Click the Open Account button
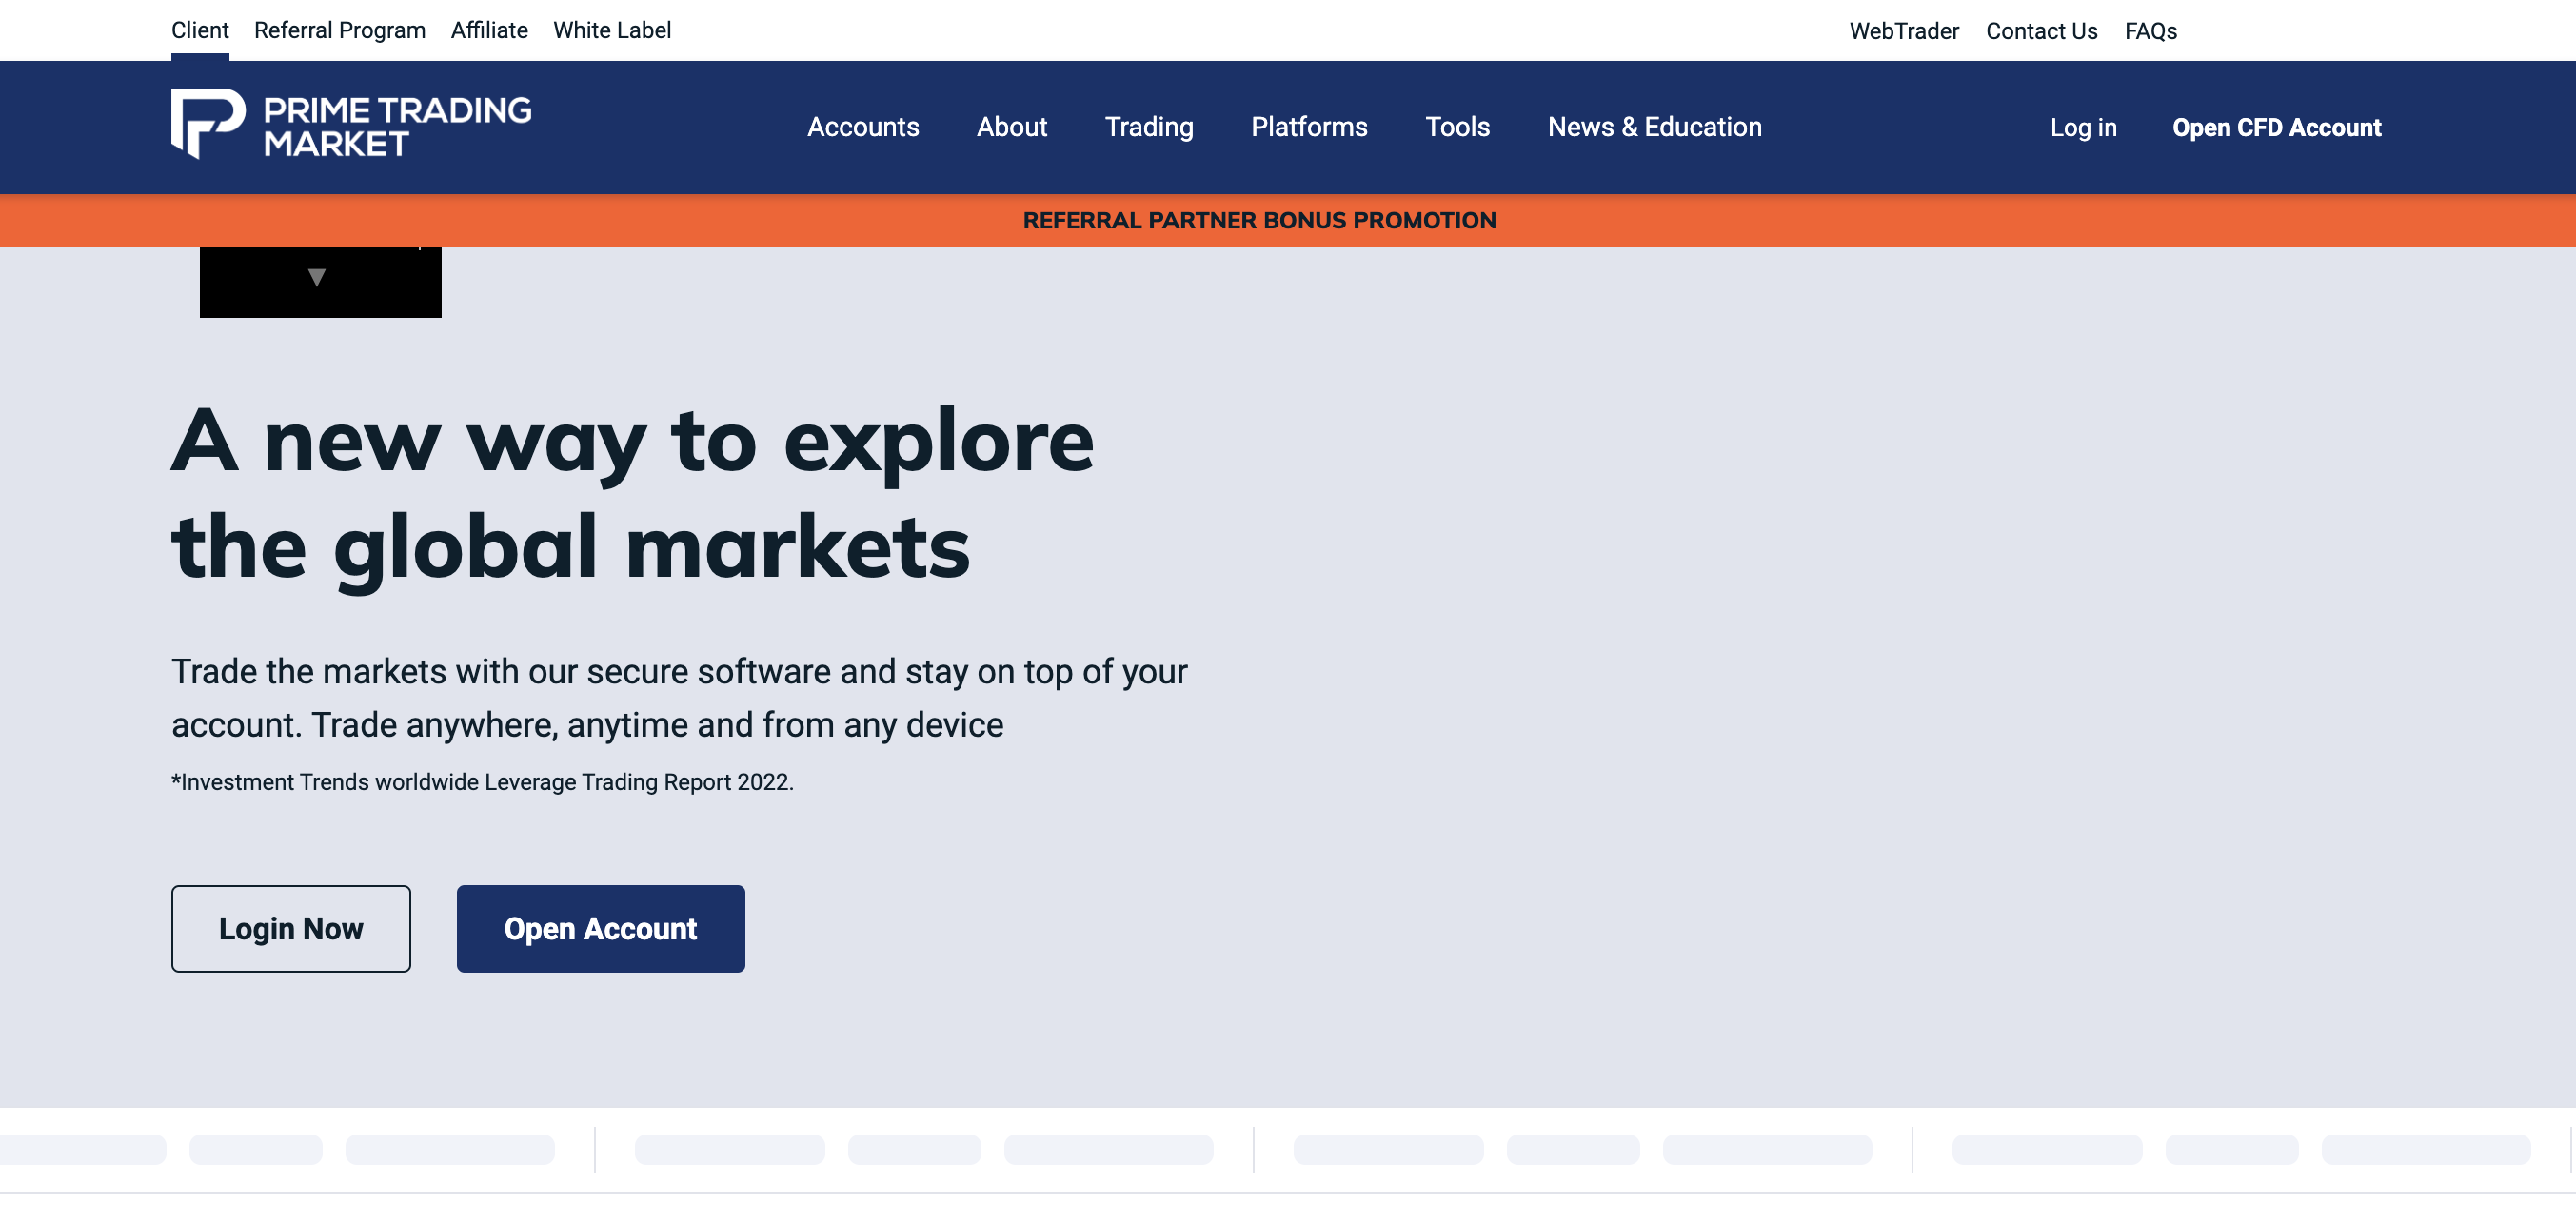The height and width of the screenshot is (1224, 2576). pos(601,928)
